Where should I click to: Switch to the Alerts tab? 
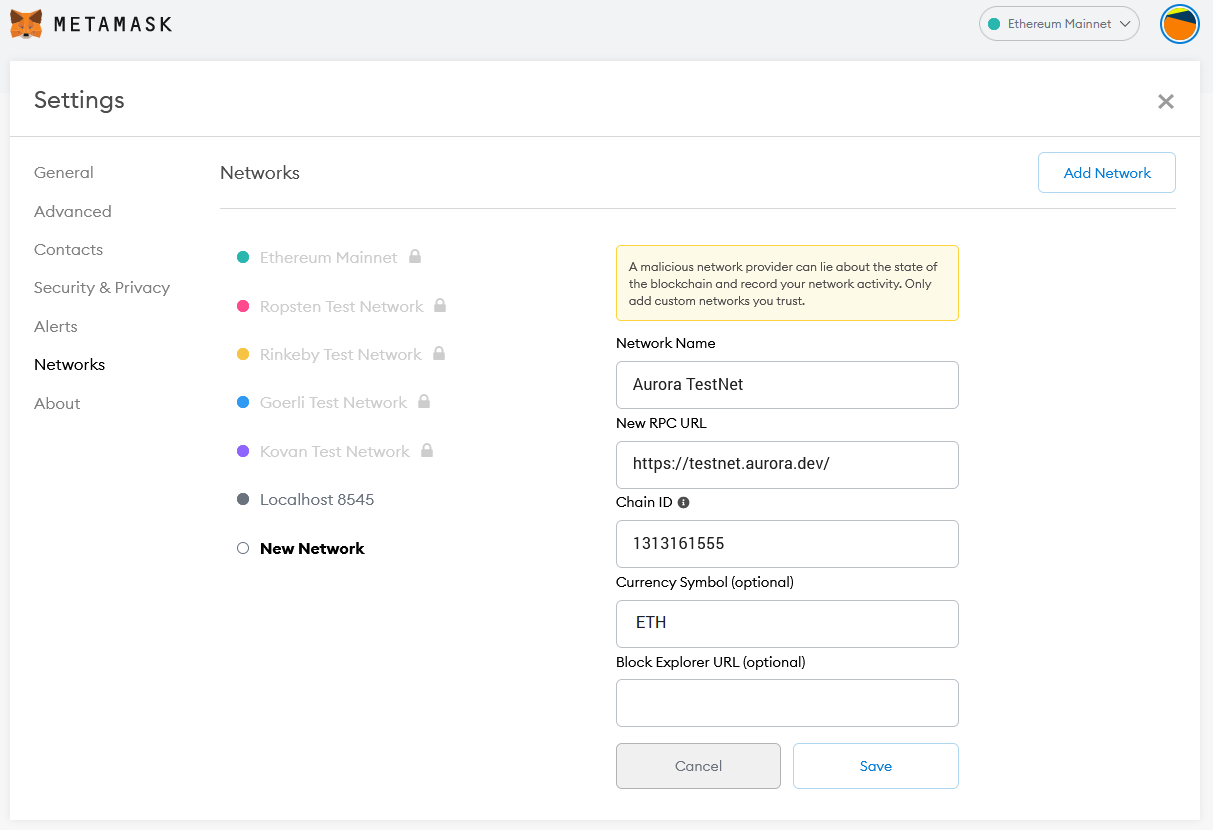pos(56,326)
